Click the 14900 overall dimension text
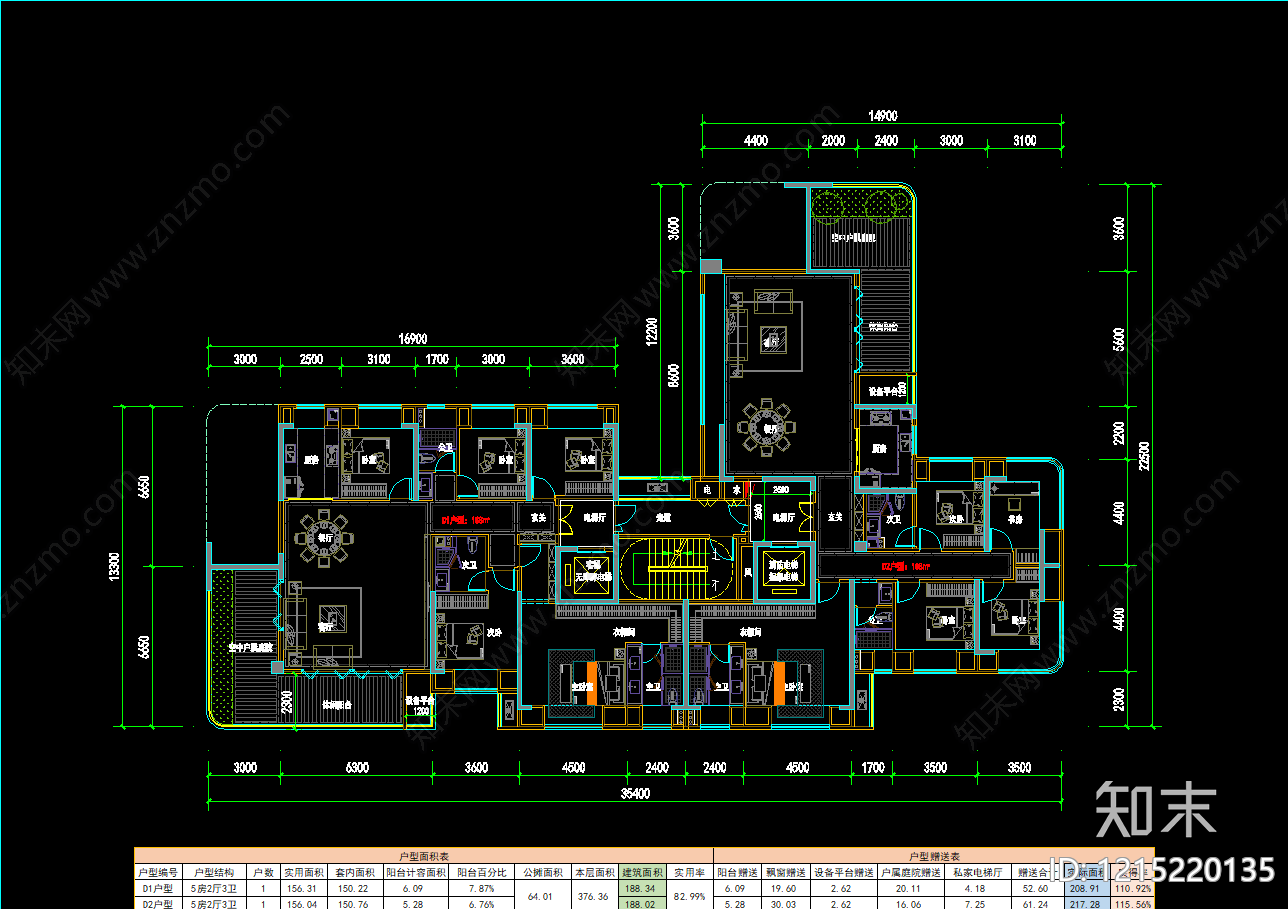Image resolution: width=1288 pixels, height=909 pixels. pyautogui.click(x=883, y=116)
